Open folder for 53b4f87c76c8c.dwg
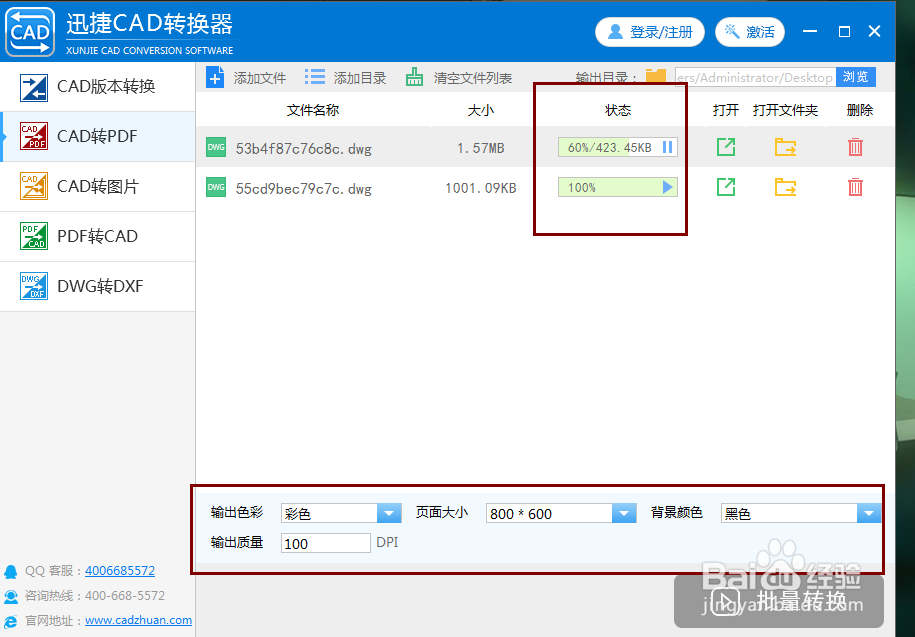Screen dimensions: 915x637 [785, 147]
